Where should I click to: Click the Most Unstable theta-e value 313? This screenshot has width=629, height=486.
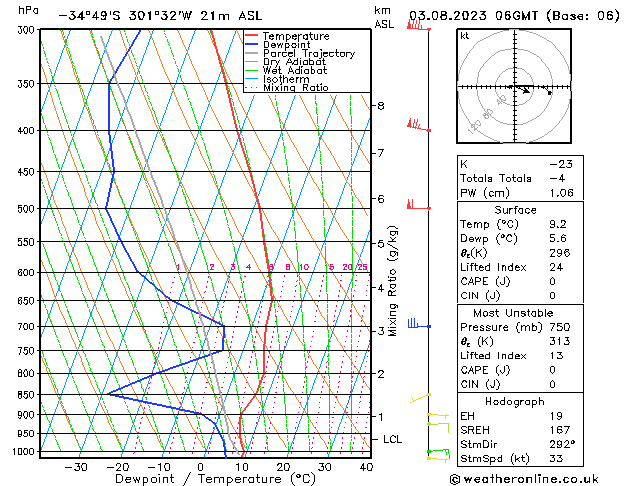[x=560, y=341]
